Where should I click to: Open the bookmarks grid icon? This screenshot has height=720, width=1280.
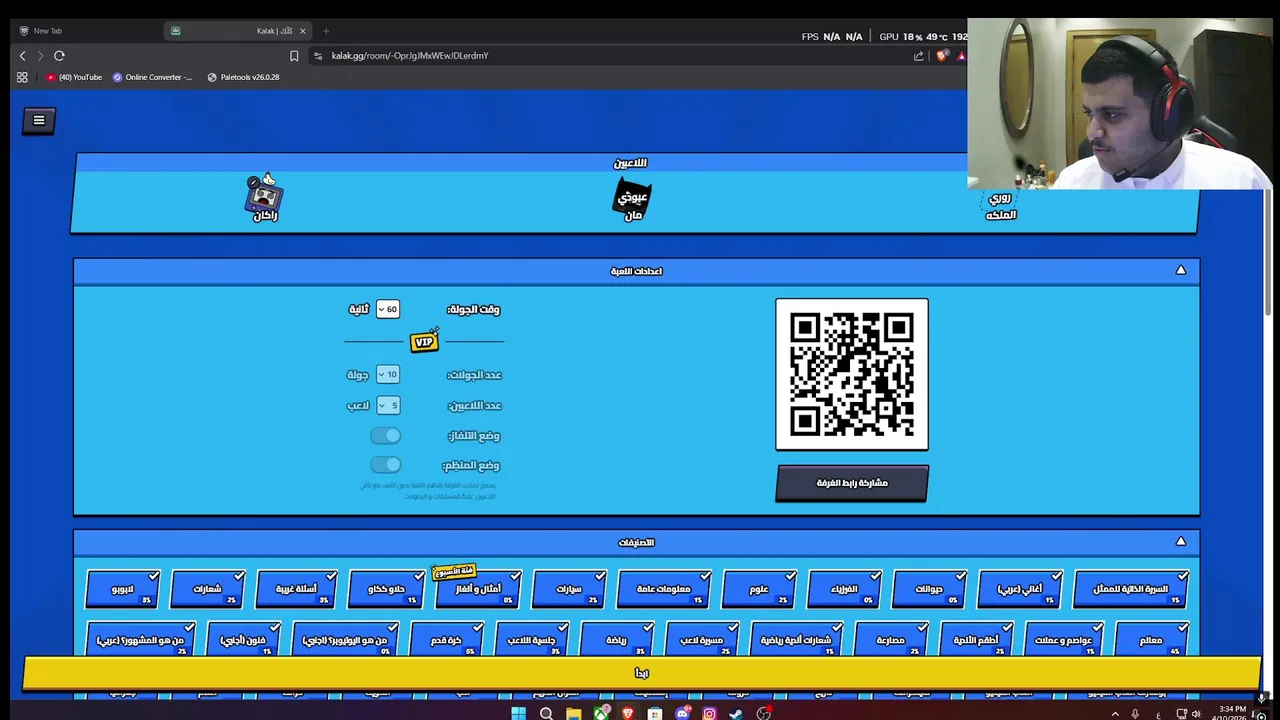click(22, 77)
